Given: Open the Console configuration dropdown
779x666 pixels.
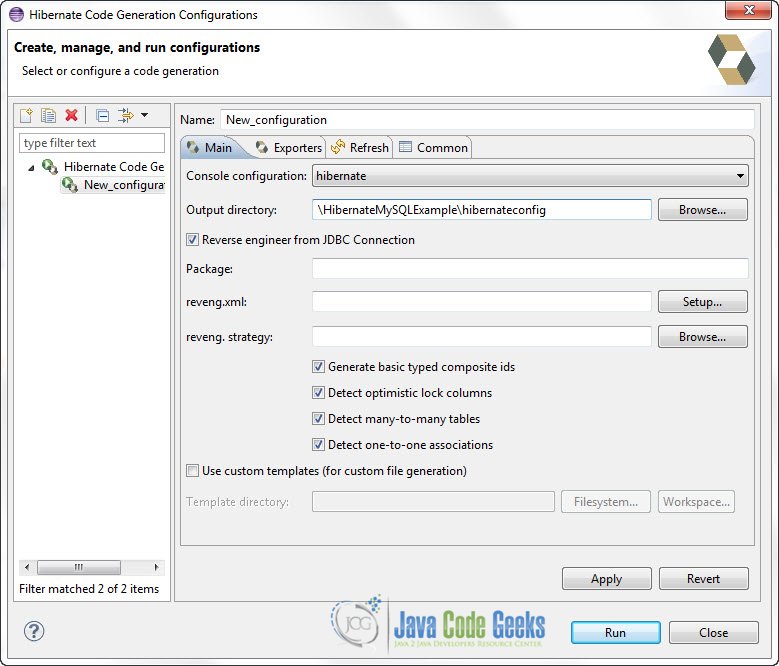Looking at the screenshot, I should tap(530, 176).
